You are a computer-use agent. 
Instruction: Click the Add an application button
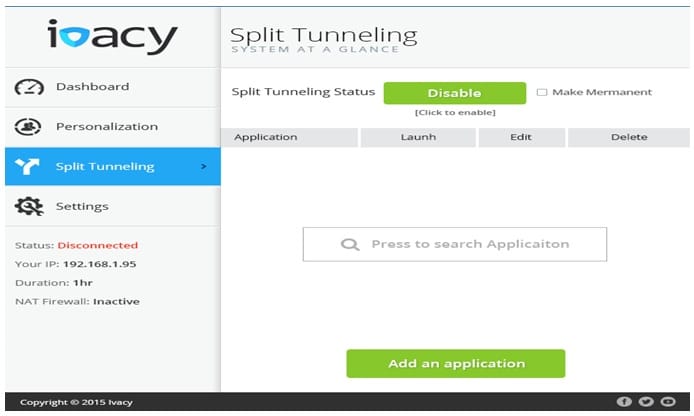pos(456,363)
